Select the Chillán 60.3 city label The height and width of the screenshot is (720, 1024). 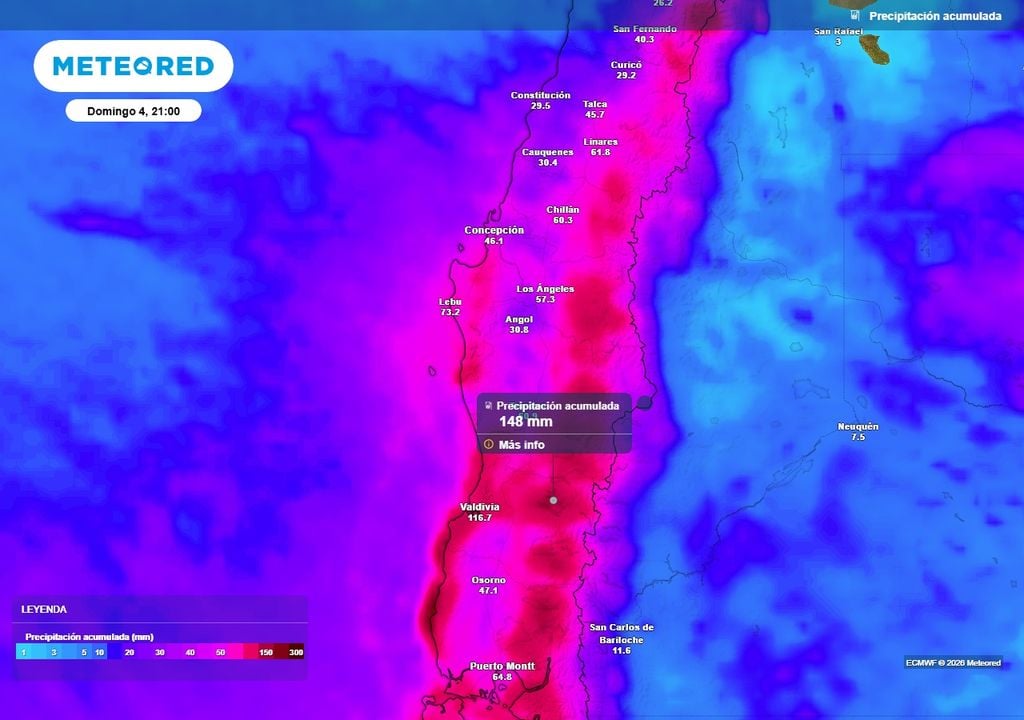[x=563, y=215]
